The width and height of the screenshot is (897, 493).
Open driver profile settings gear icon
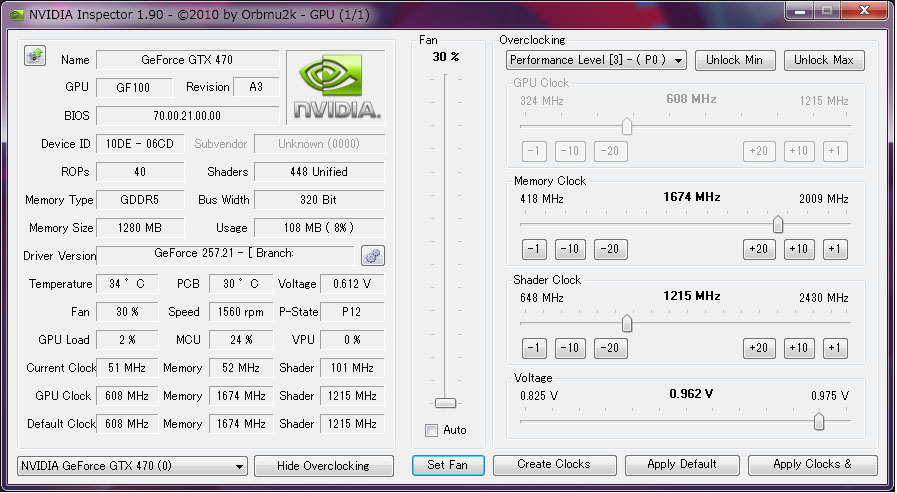pos(372,256)
